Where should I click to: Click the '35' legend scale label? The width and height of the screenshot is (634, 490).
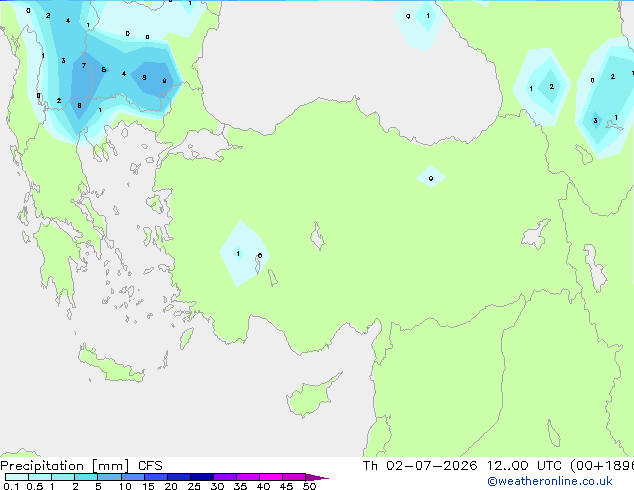(x=240, y=486)
